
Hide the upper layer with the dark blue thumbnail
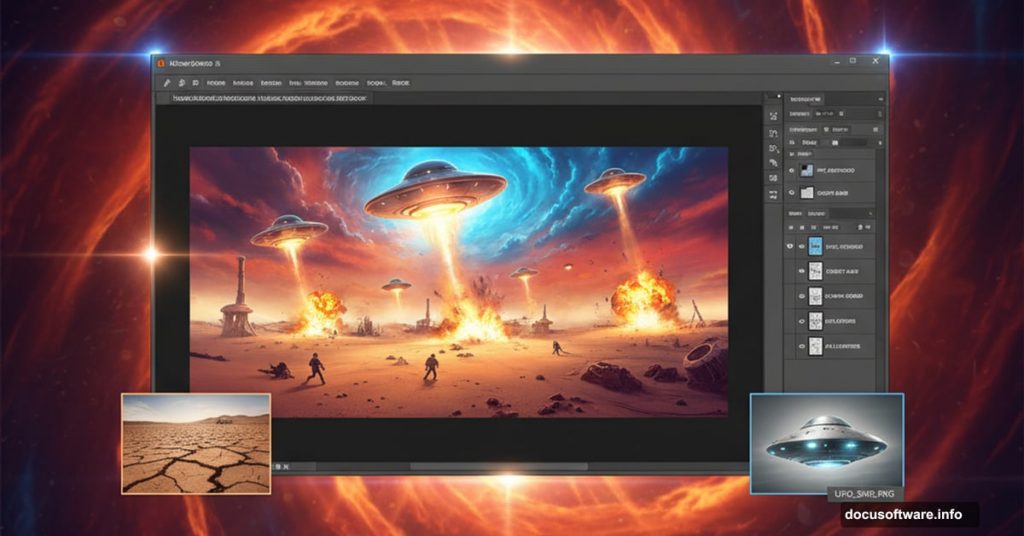tap(792, 170)
